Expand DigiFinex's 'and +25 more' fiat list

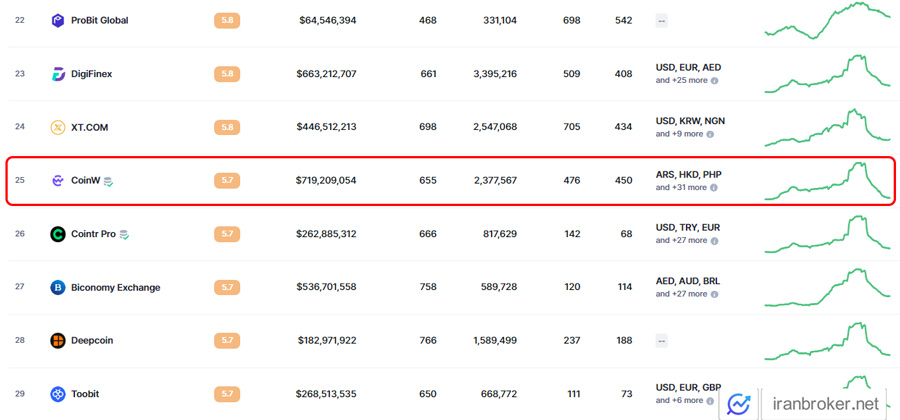tap(682, 81)
